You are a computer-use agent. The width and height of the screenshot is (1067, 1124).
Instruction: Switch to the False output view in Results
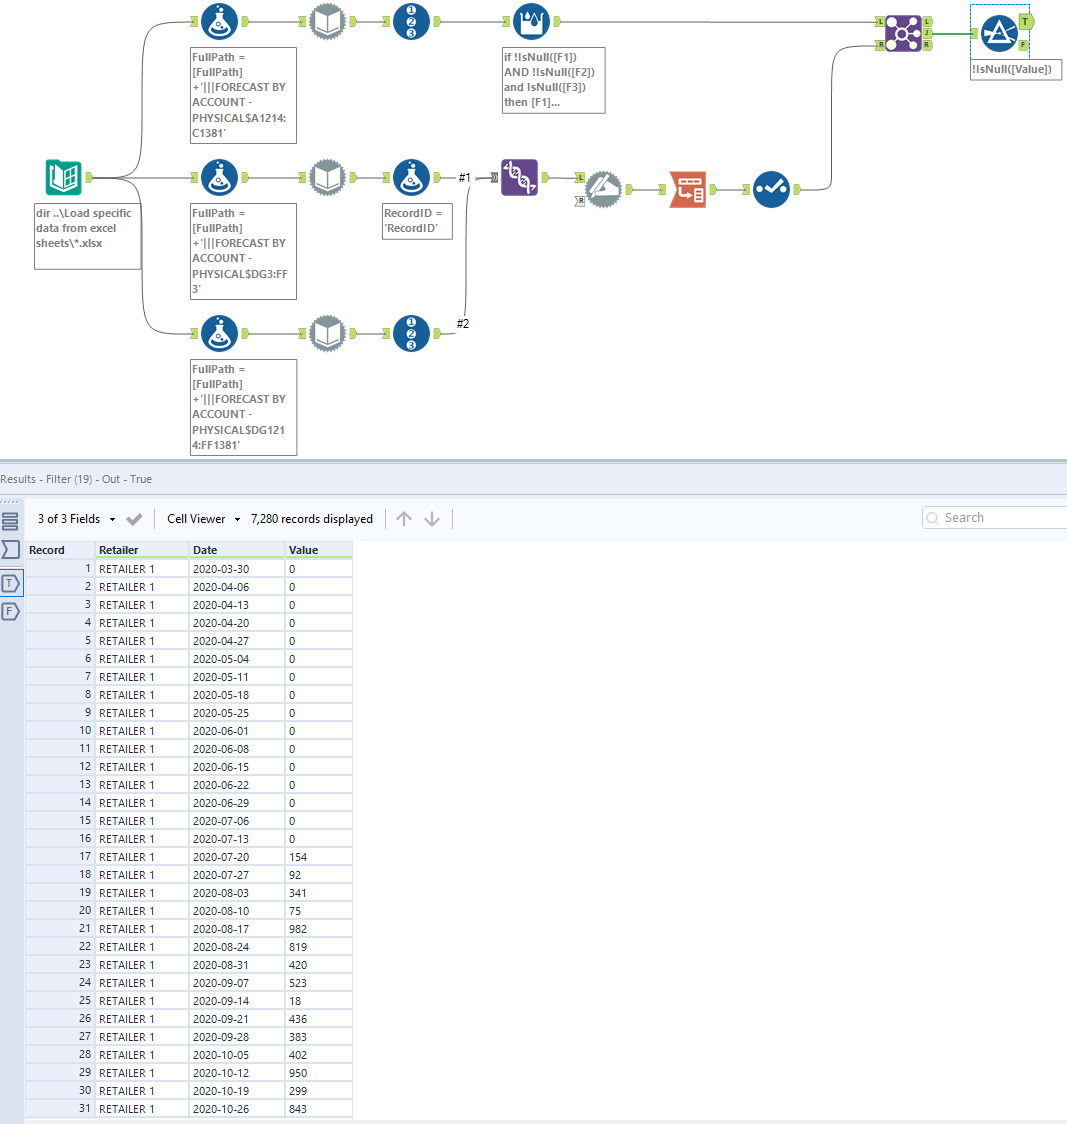click(13, 610)
